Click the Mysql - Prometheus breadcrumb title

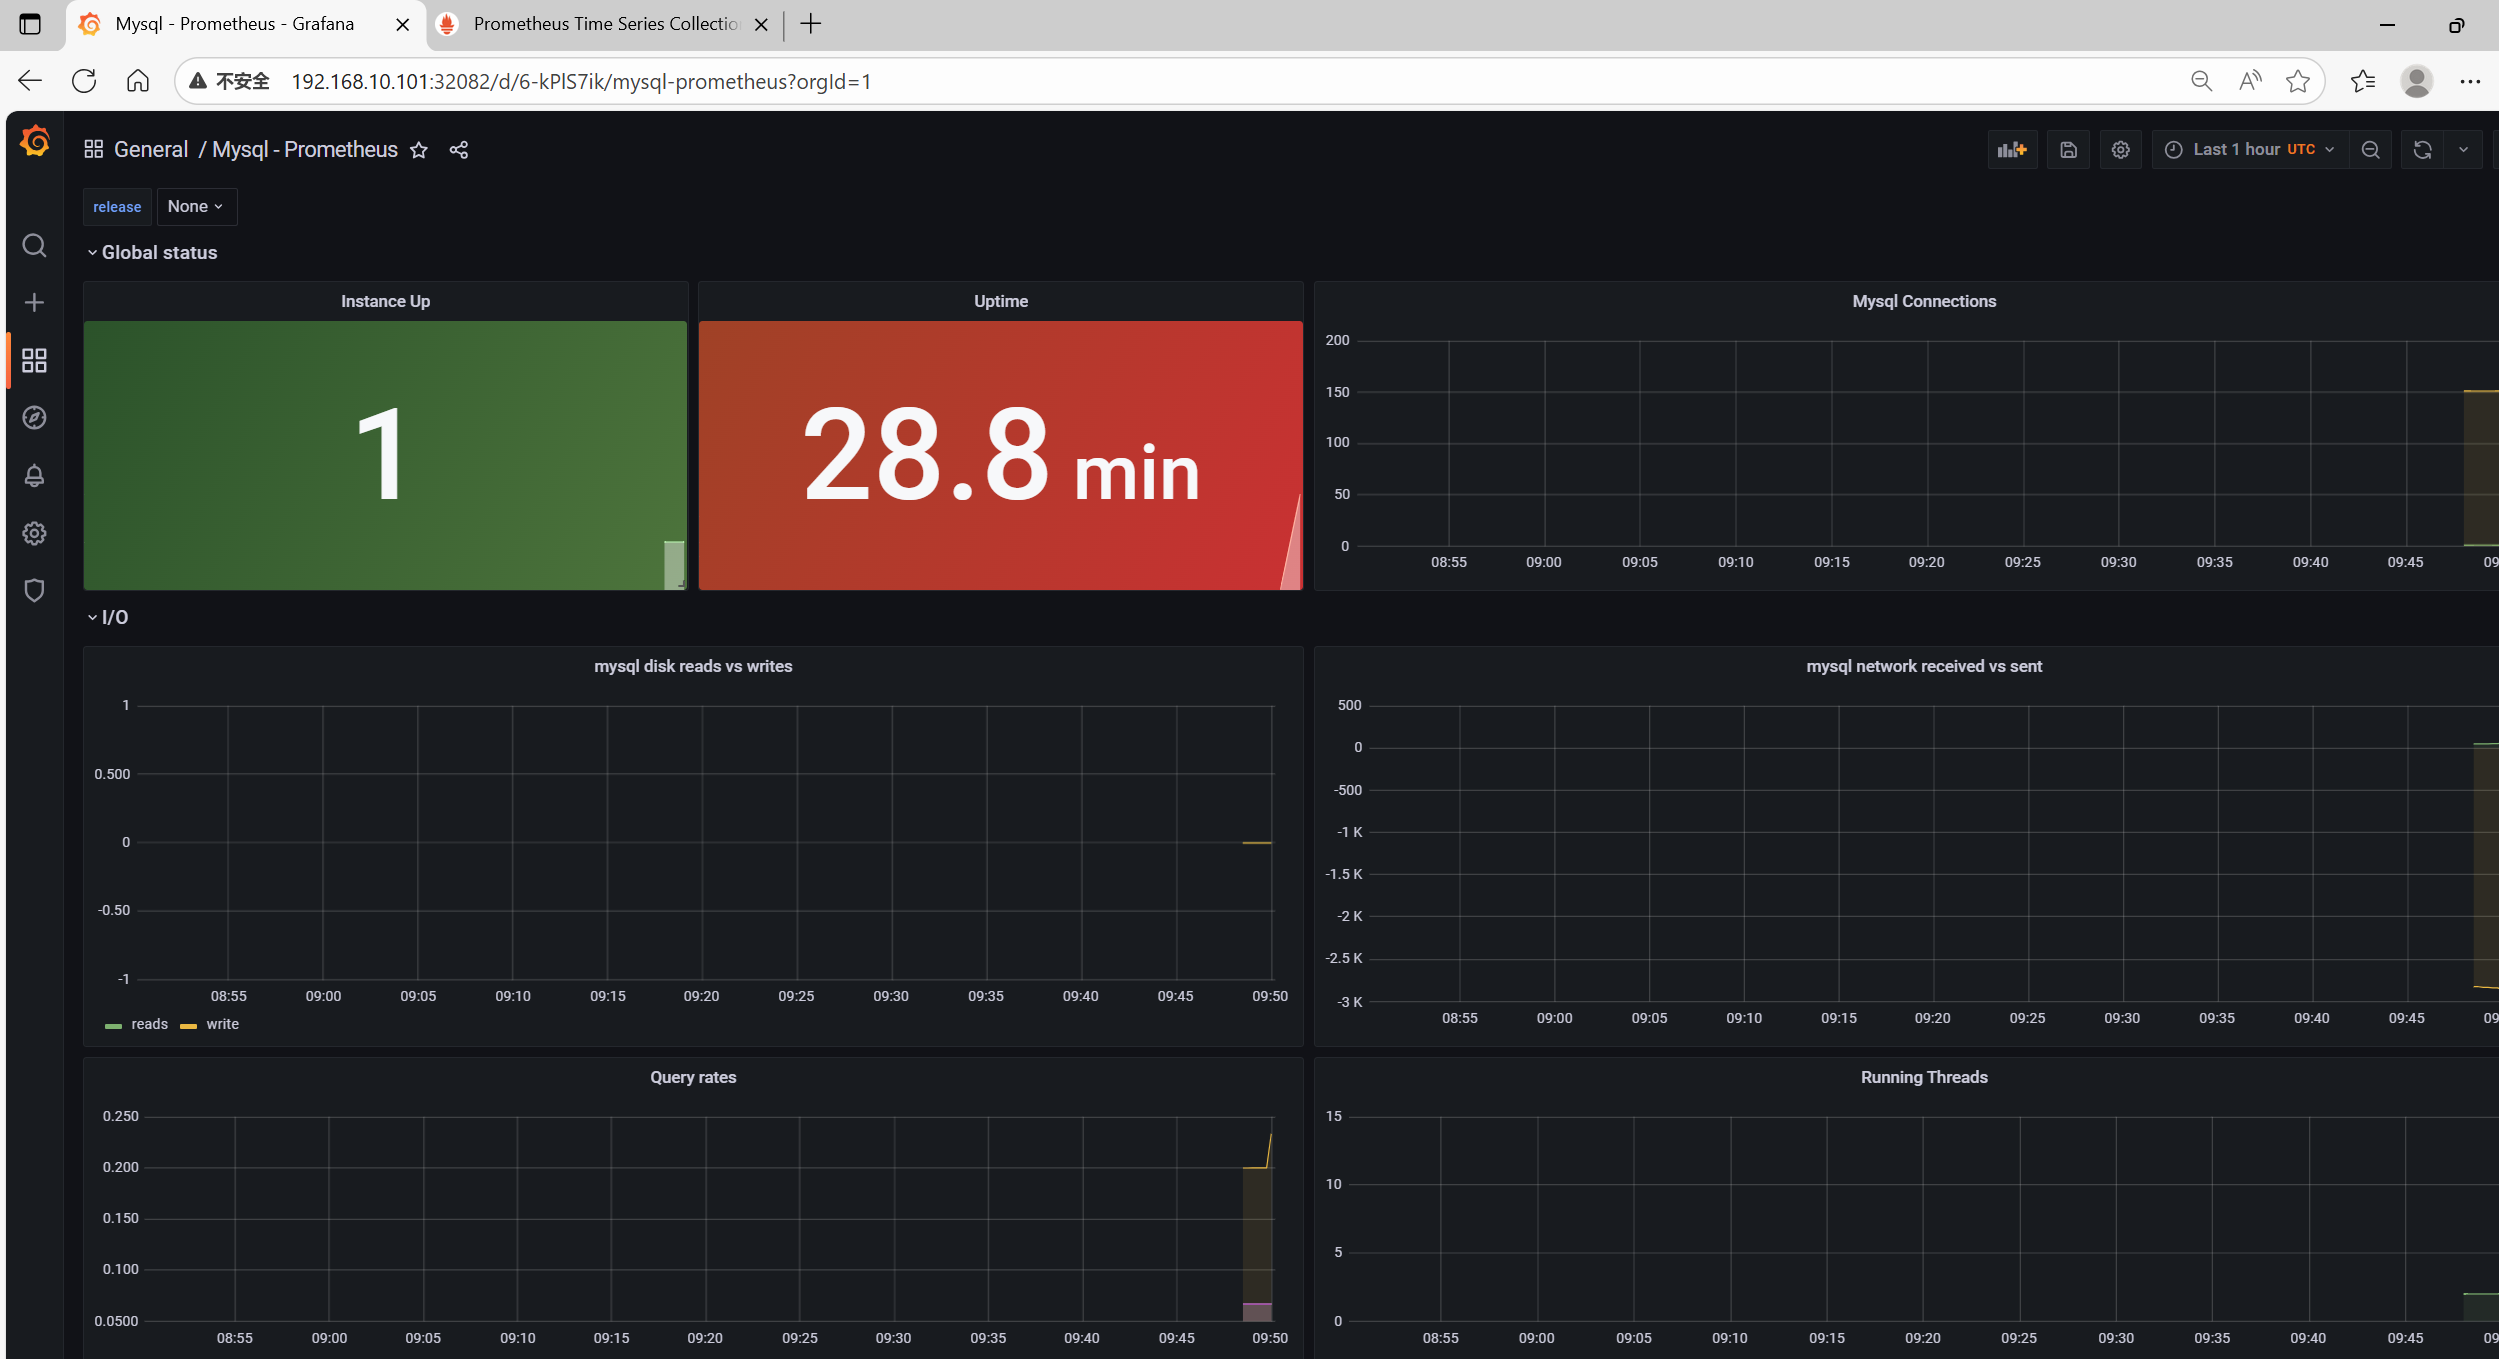click(x=305, y=150)
